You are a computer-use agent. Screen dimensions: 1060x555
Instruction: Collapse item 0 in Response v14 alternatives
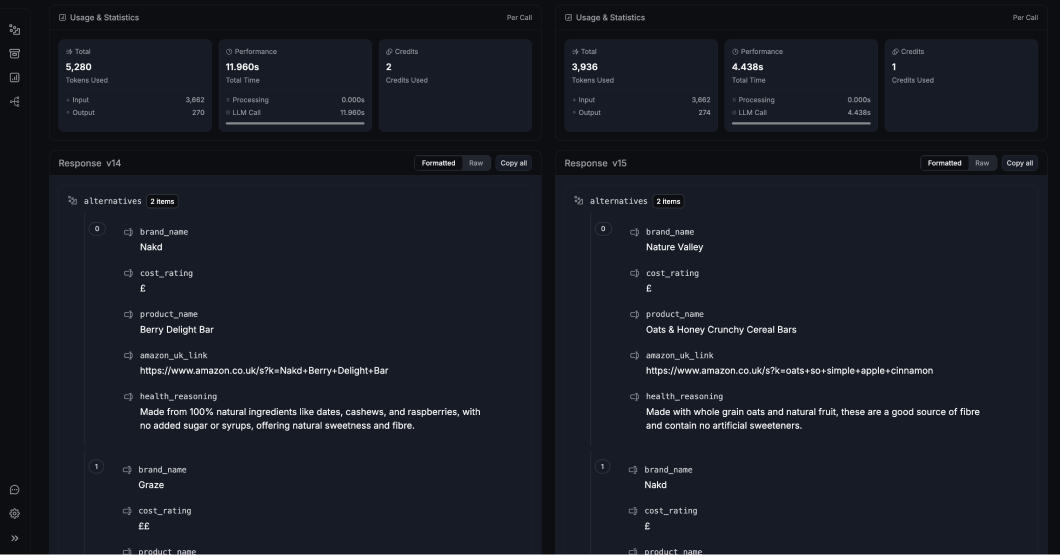coord(97,229)
